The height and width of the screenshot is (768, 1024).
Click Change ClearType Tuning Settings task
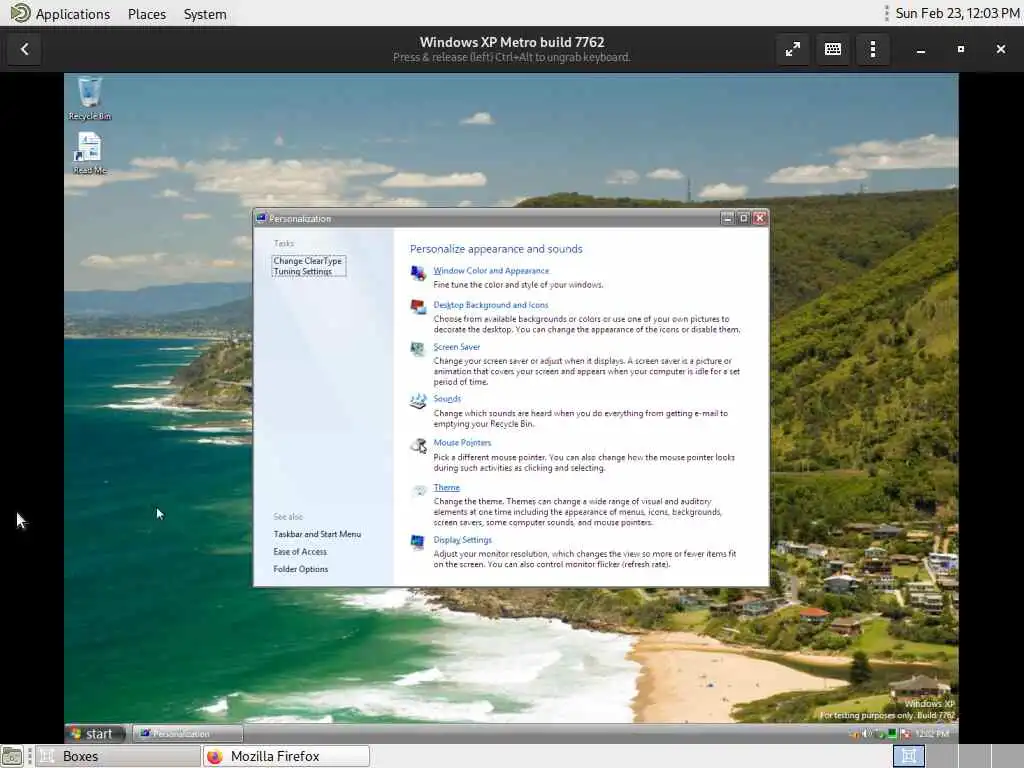tap(308, 266)
